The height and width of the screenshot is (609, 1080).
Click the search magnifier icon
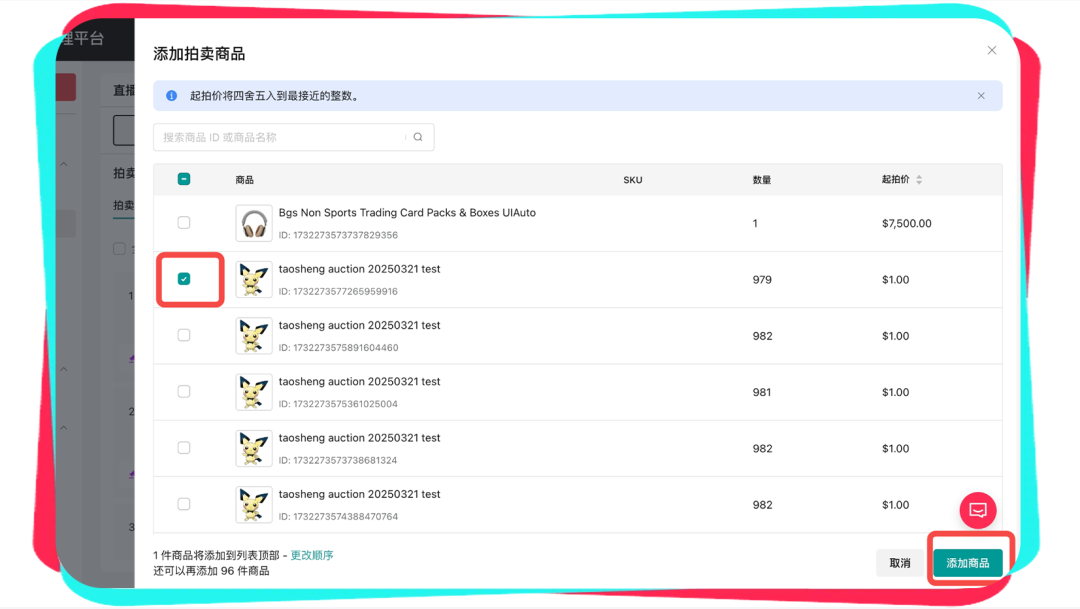pyautogui.click(x=418, y=137)
